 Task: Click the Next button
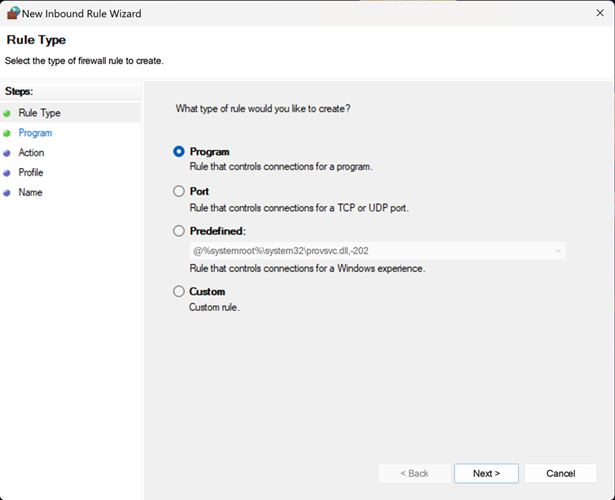tap(486, 473)
